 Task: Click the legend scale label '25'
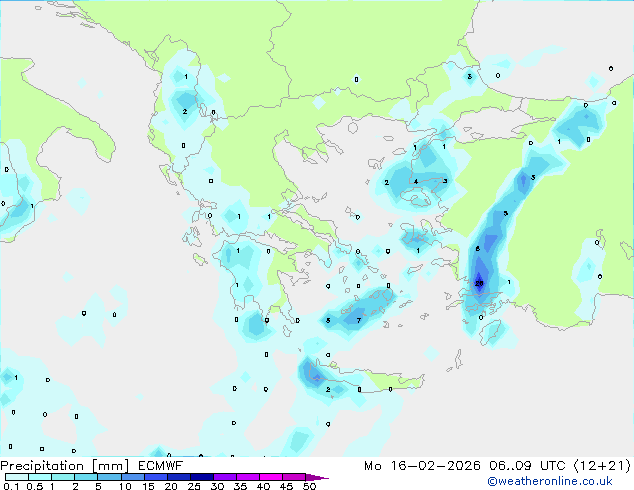pyautogui.click(x=194, y=486)
